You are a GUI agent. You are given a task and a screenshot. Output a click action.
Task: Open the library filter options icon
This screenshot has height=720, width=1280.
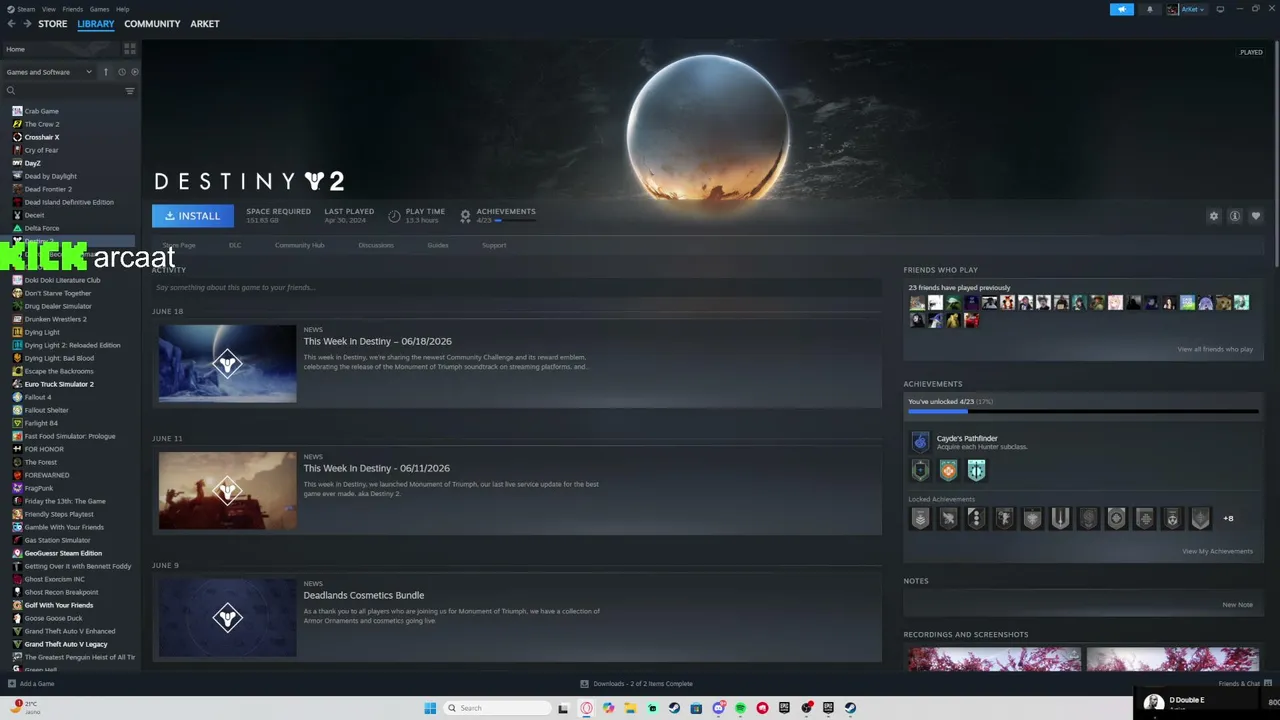pyautogui.click(x=129, y=91)
